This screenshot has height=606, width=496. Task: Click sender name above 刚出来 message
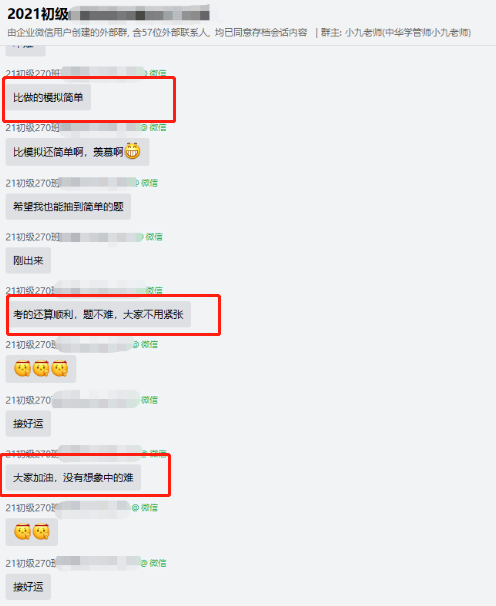coord(74,237)
